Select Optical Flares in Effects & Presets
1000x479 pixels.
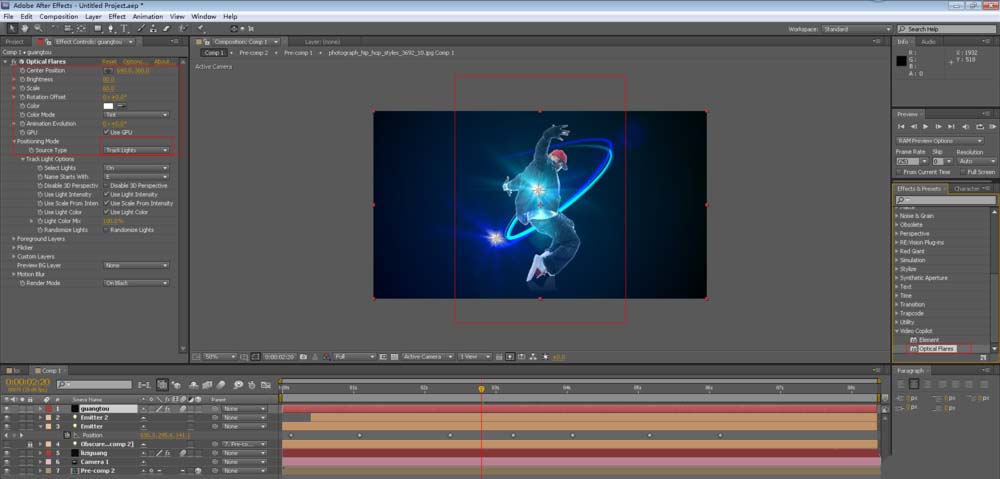click(x=936, y=349)
